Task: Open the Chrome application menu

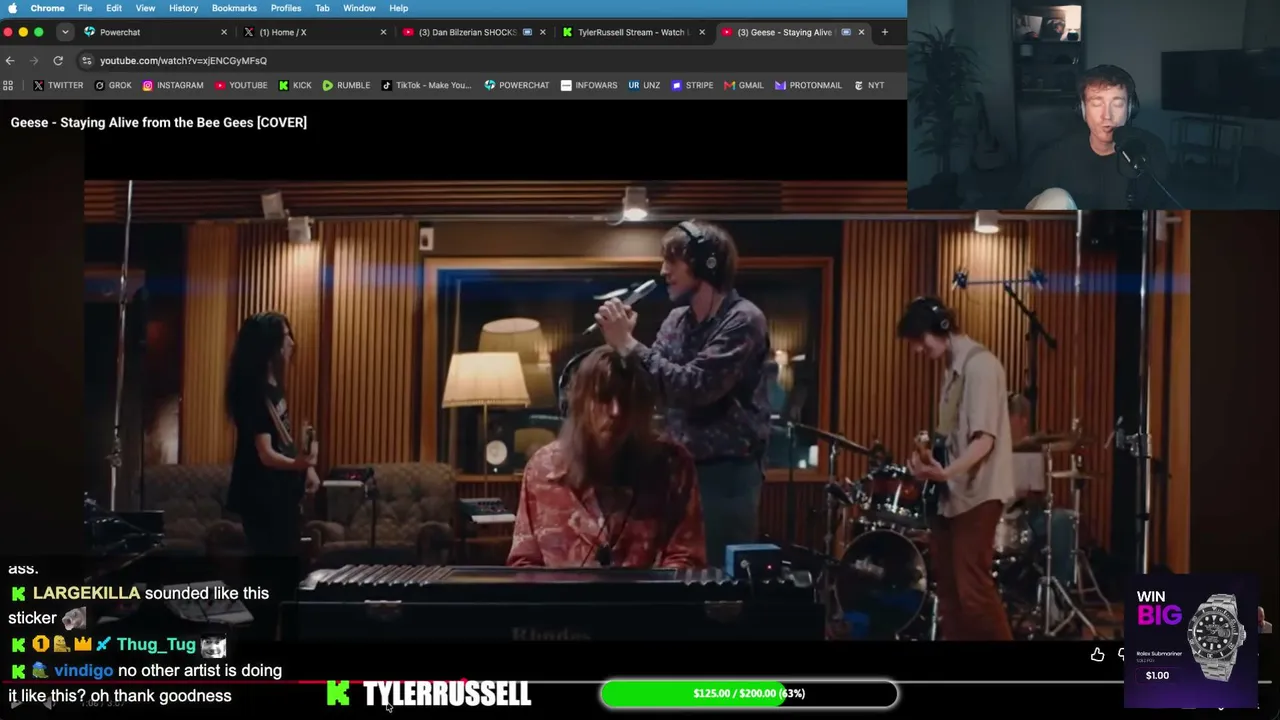Action: (x=48, y=8)
